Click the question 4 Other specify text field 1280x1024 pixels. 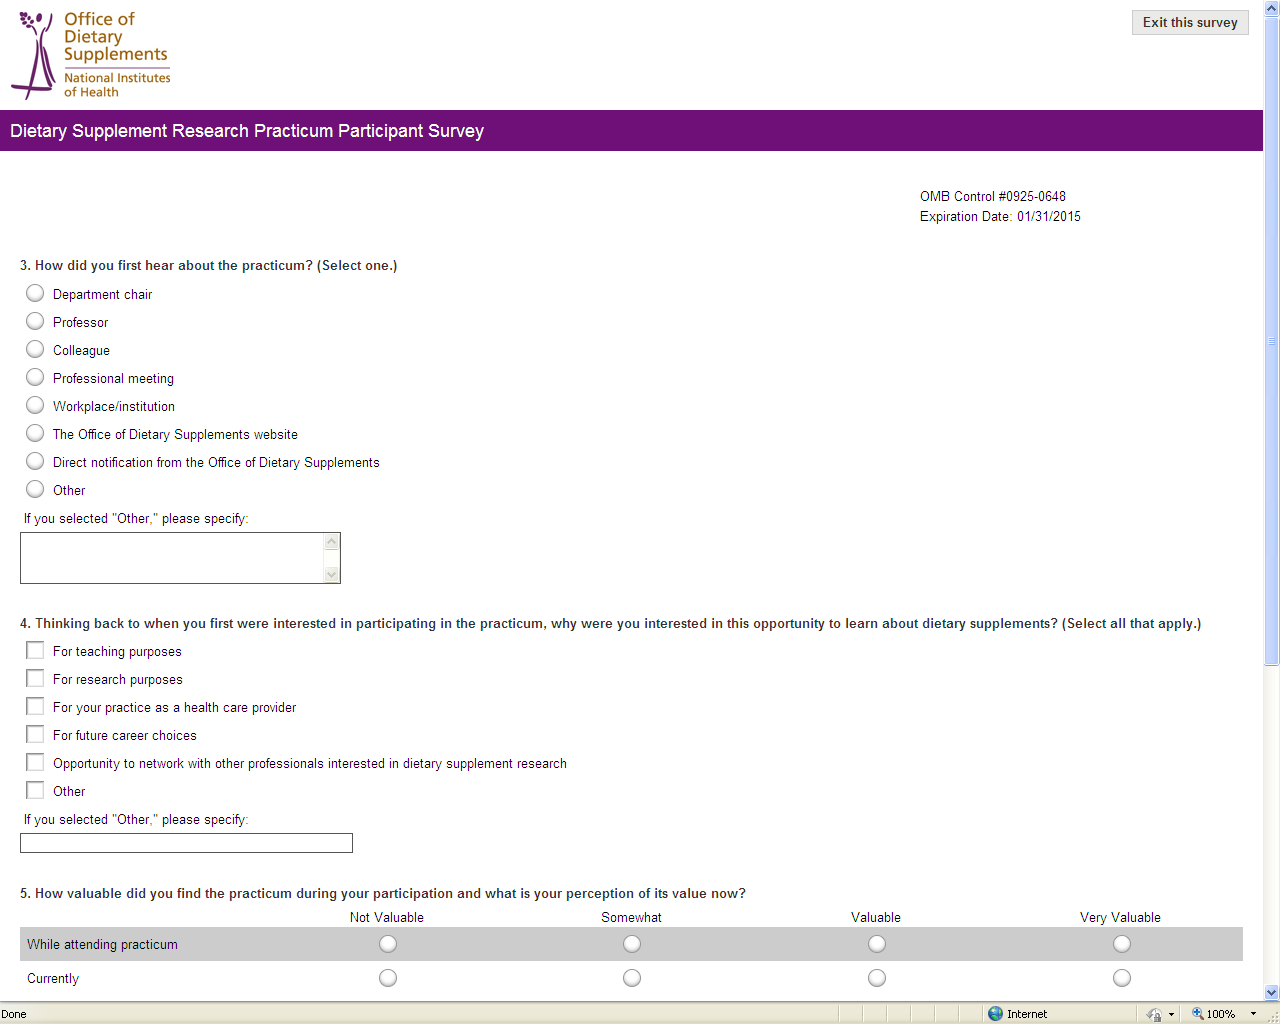[x=186, y=843]
